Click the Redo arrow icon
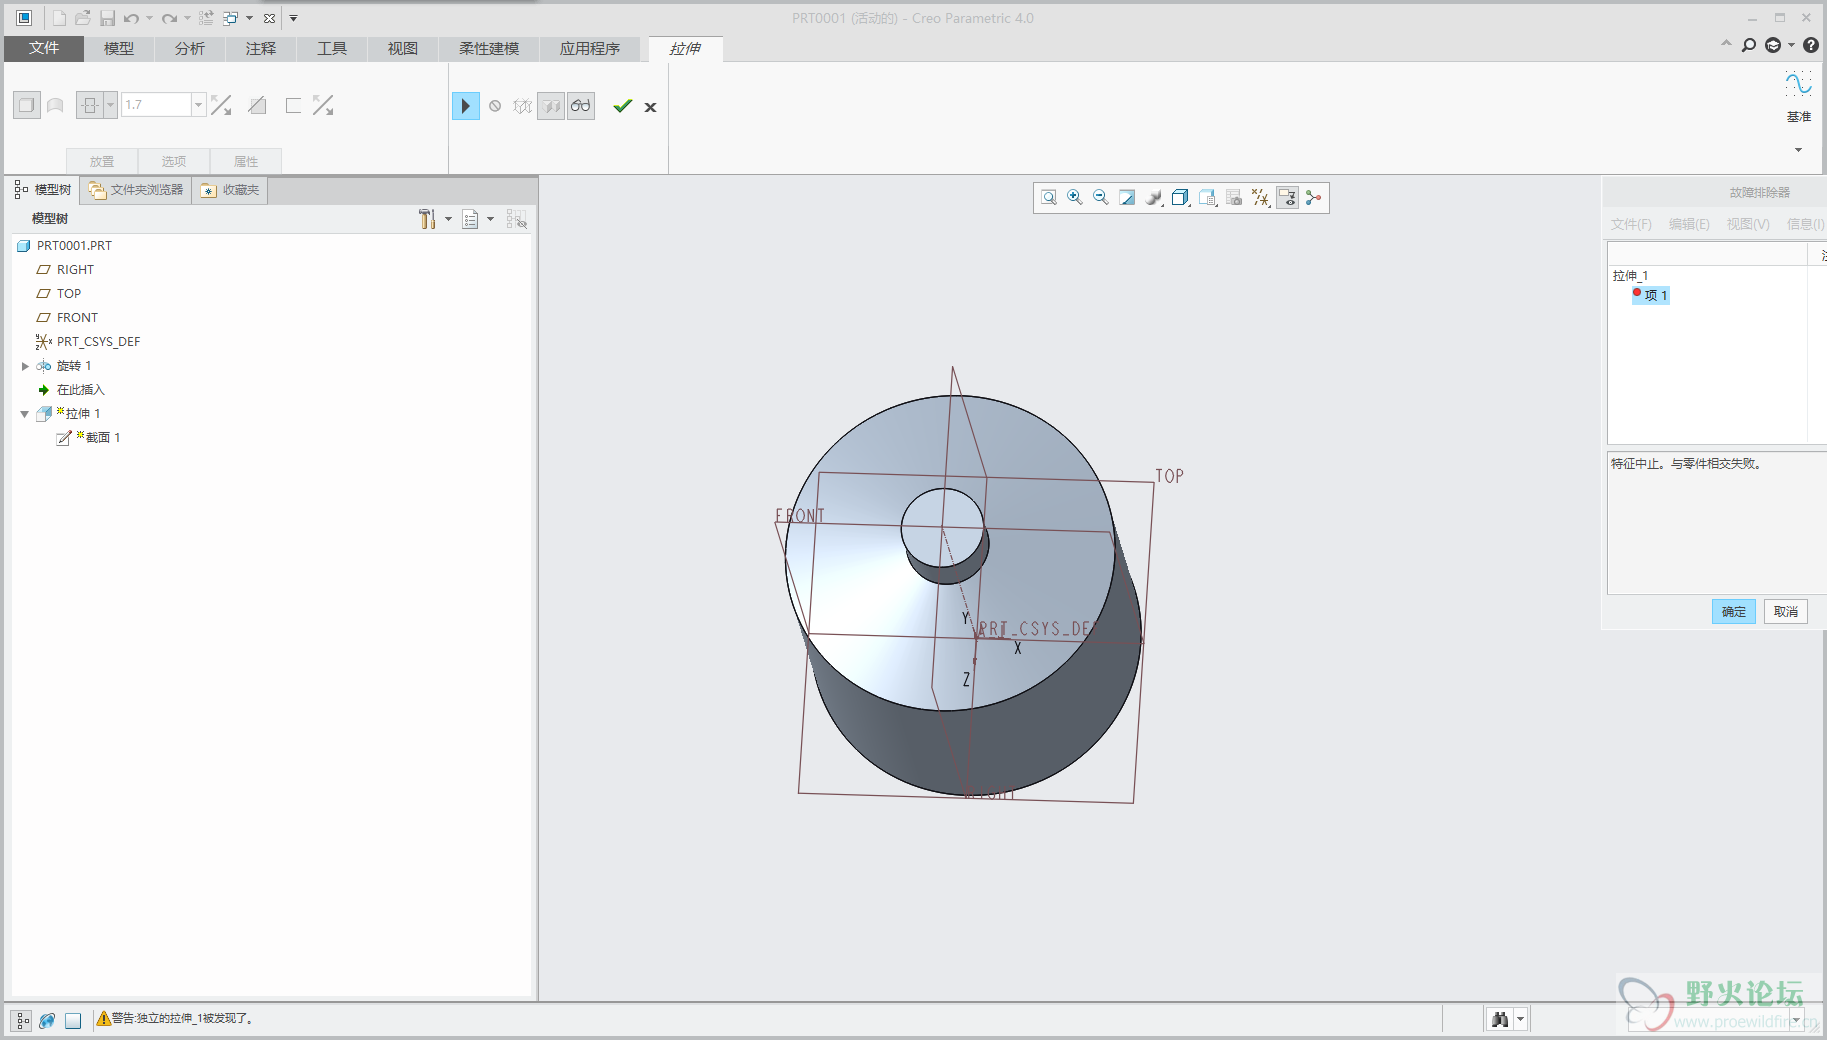1827x1040 pixels. pos(169,18)
